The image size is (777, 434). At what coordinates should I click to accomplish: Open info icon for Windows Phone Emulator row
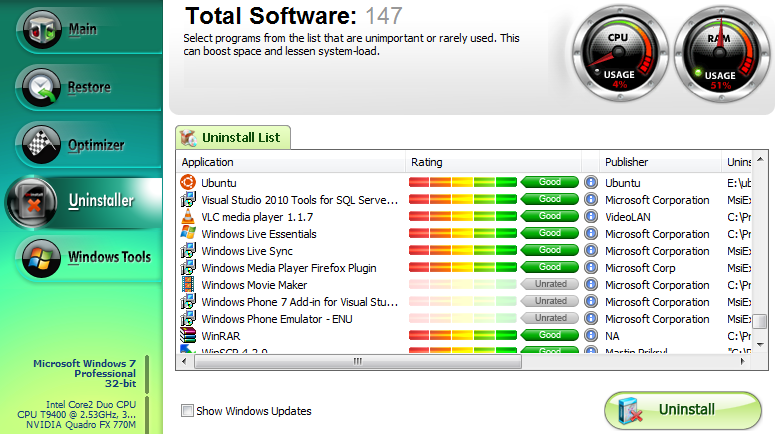(x=591, y=319)
